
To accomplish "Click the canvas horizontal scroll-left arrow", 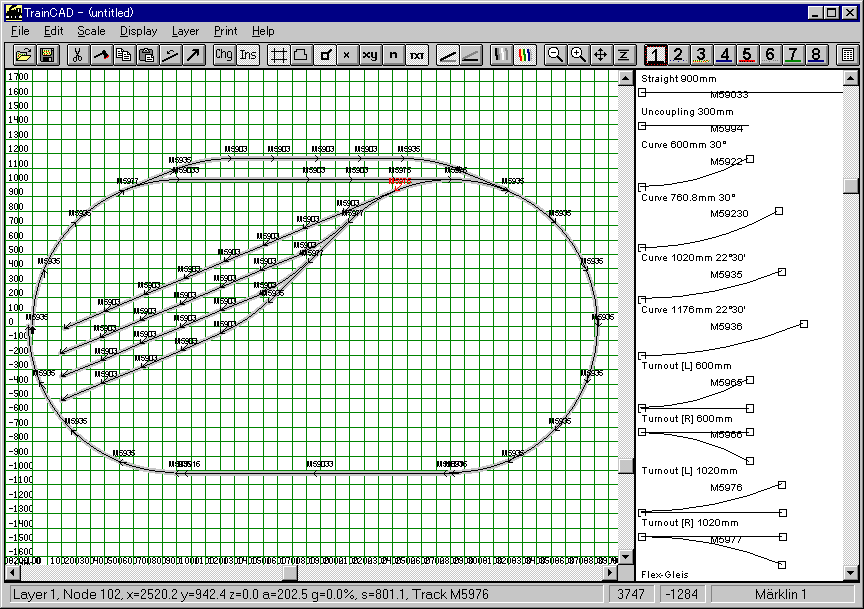I will [x=12, y=573].
